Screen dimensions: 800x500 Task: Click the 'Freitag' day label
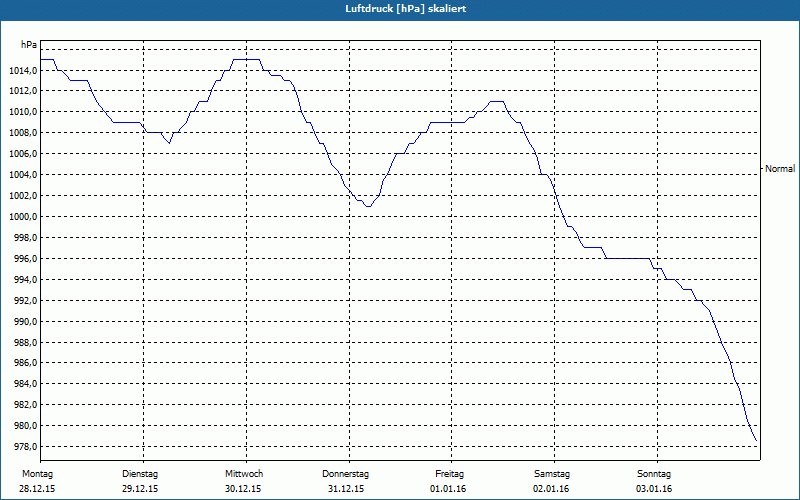point(449,474)
